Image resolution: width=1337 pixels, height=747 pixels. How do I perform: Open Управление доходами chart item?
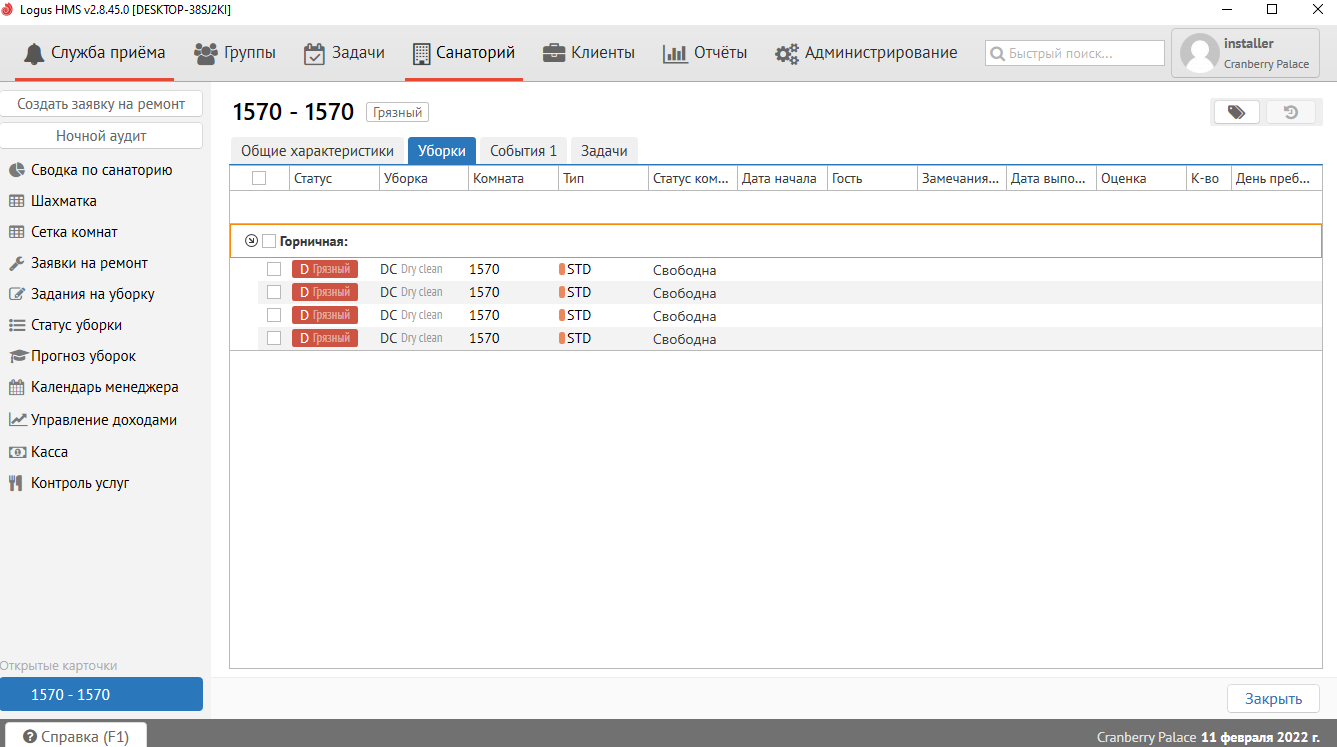(103, 420)
